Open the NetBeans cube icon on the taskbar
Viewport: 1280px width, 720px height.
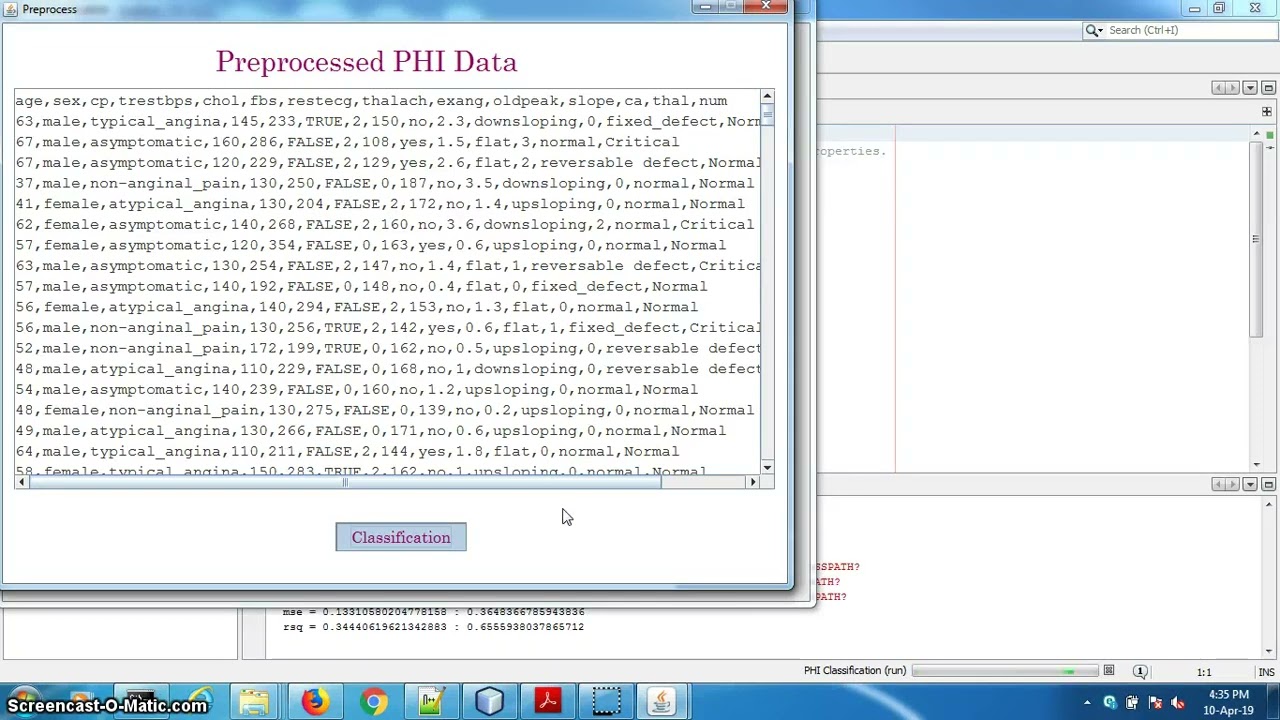tap(489, 701)
